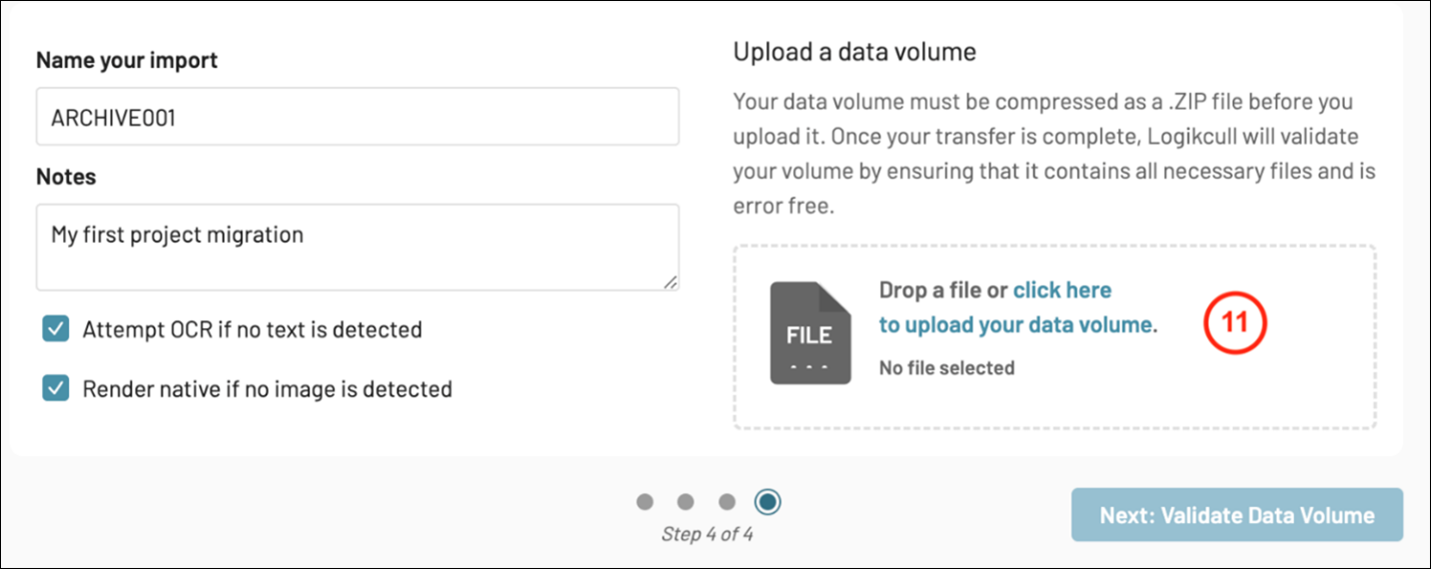1431x569 pixels.
Task: Click the 'Attempt OCR if no text is detected' label
Action: (x=252, y=329)
